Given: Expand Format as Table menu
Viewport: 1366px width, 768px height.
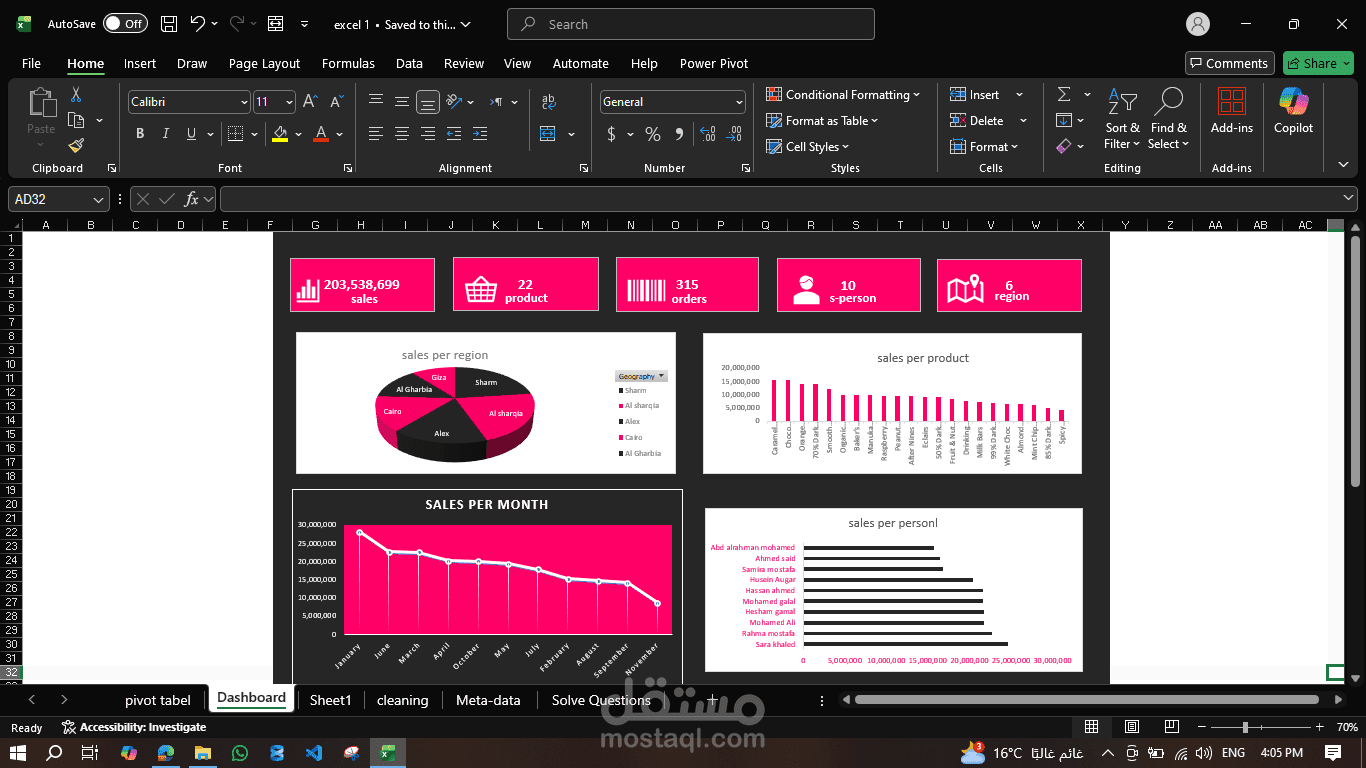Looking at the screenshot, I should click(x=821, y=121).
